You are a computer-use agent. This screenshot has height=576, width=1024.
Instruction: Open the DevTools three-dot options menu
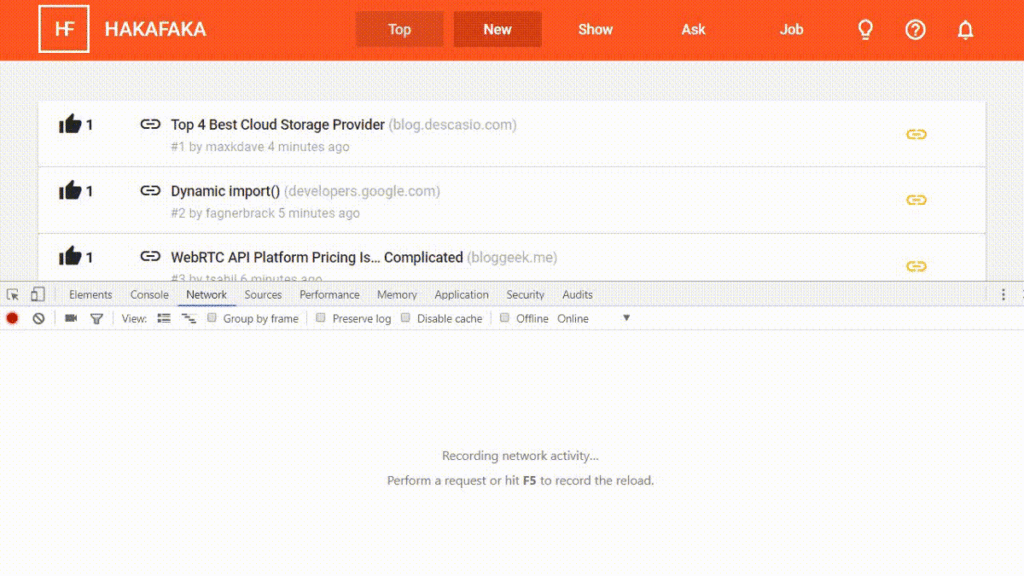click(1003, 294)
